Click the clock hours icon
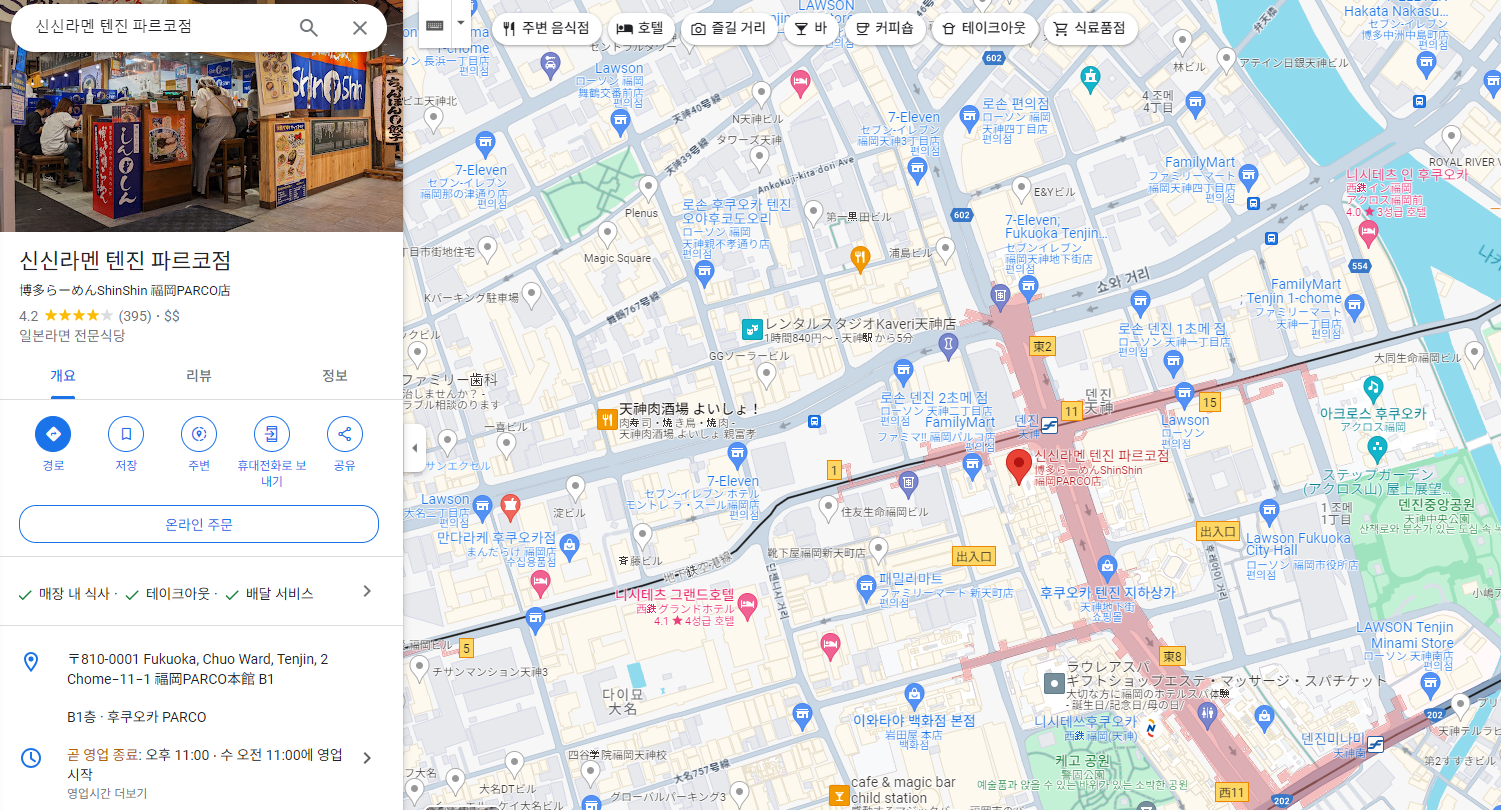This screenshot has width=1501, height=810. pyautogui.click(x=31, y=757)
